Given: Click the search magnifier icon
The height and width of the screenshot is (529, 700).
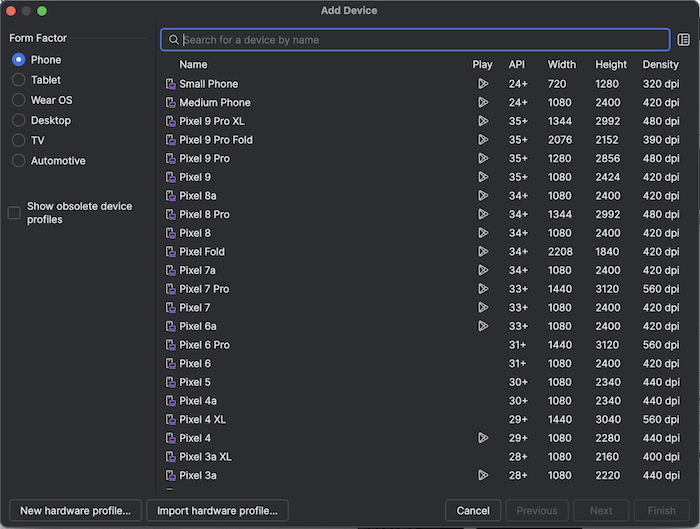Looking at the screenshot, I should pyautogui.click(x=173, y=40).
